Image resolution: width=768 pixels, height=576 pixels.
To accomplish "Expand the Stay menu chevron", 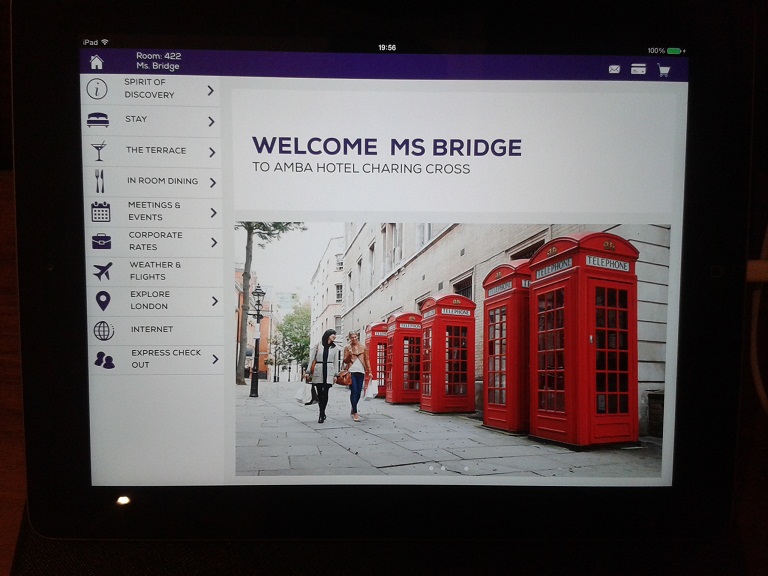I will tap(212, 121).
